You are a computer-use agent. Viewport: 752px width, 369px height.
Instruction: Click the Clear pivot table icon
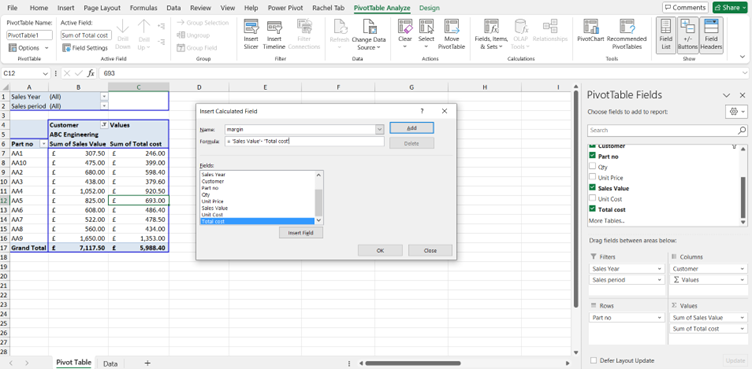pos(405,35)
